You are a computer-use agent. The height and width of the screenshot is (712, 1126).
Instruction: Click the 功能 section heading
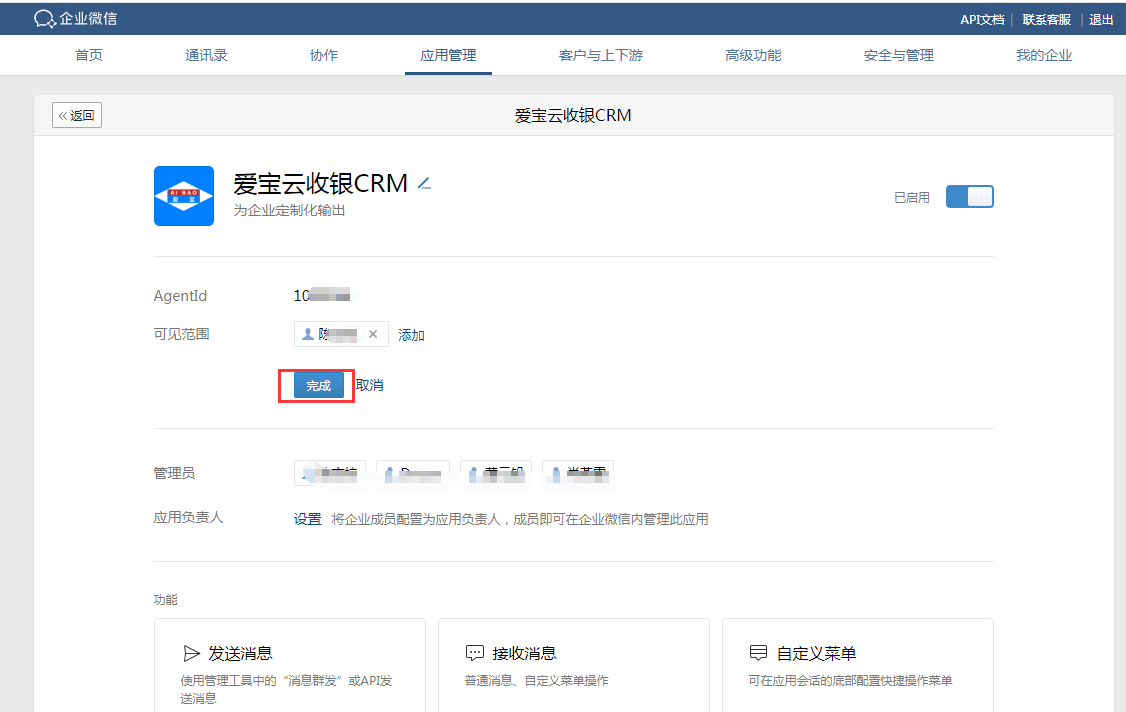[166, 600]
